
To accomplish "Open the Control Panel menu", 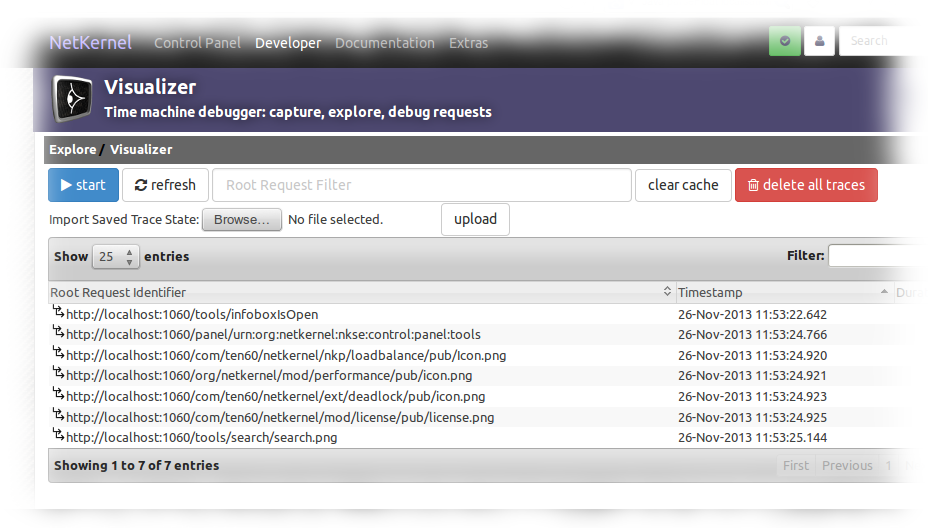I will (197, 43).
